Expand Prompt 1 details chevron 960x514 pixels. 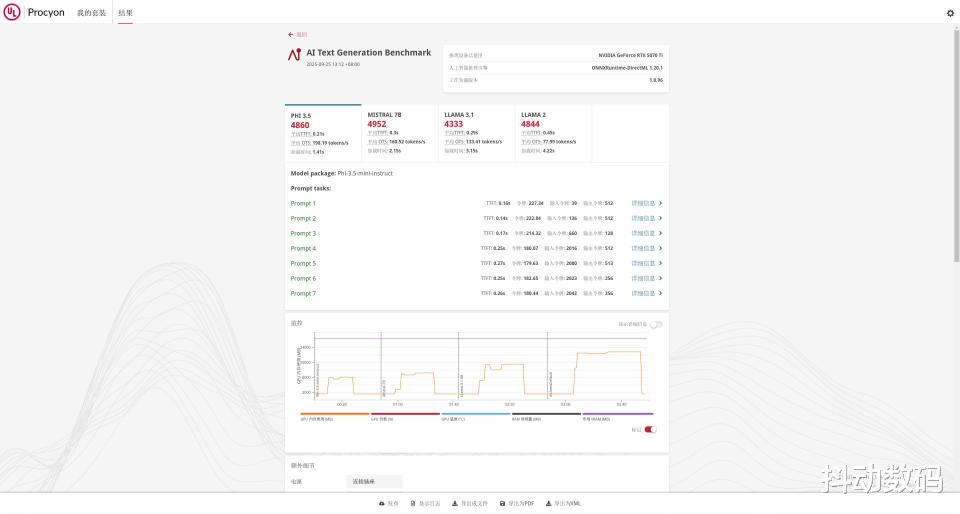660,203
